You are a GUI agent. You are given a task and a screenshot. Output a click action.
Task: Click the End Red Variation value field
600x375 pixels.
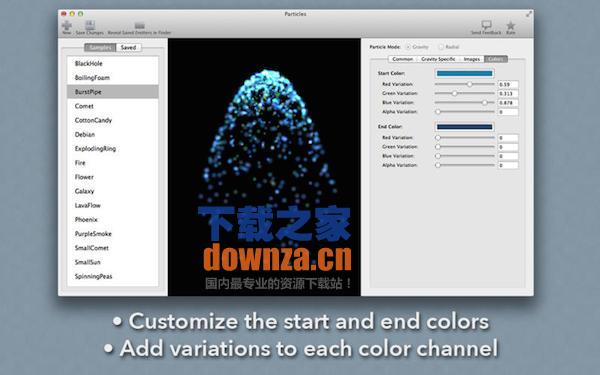pos(508,137)
